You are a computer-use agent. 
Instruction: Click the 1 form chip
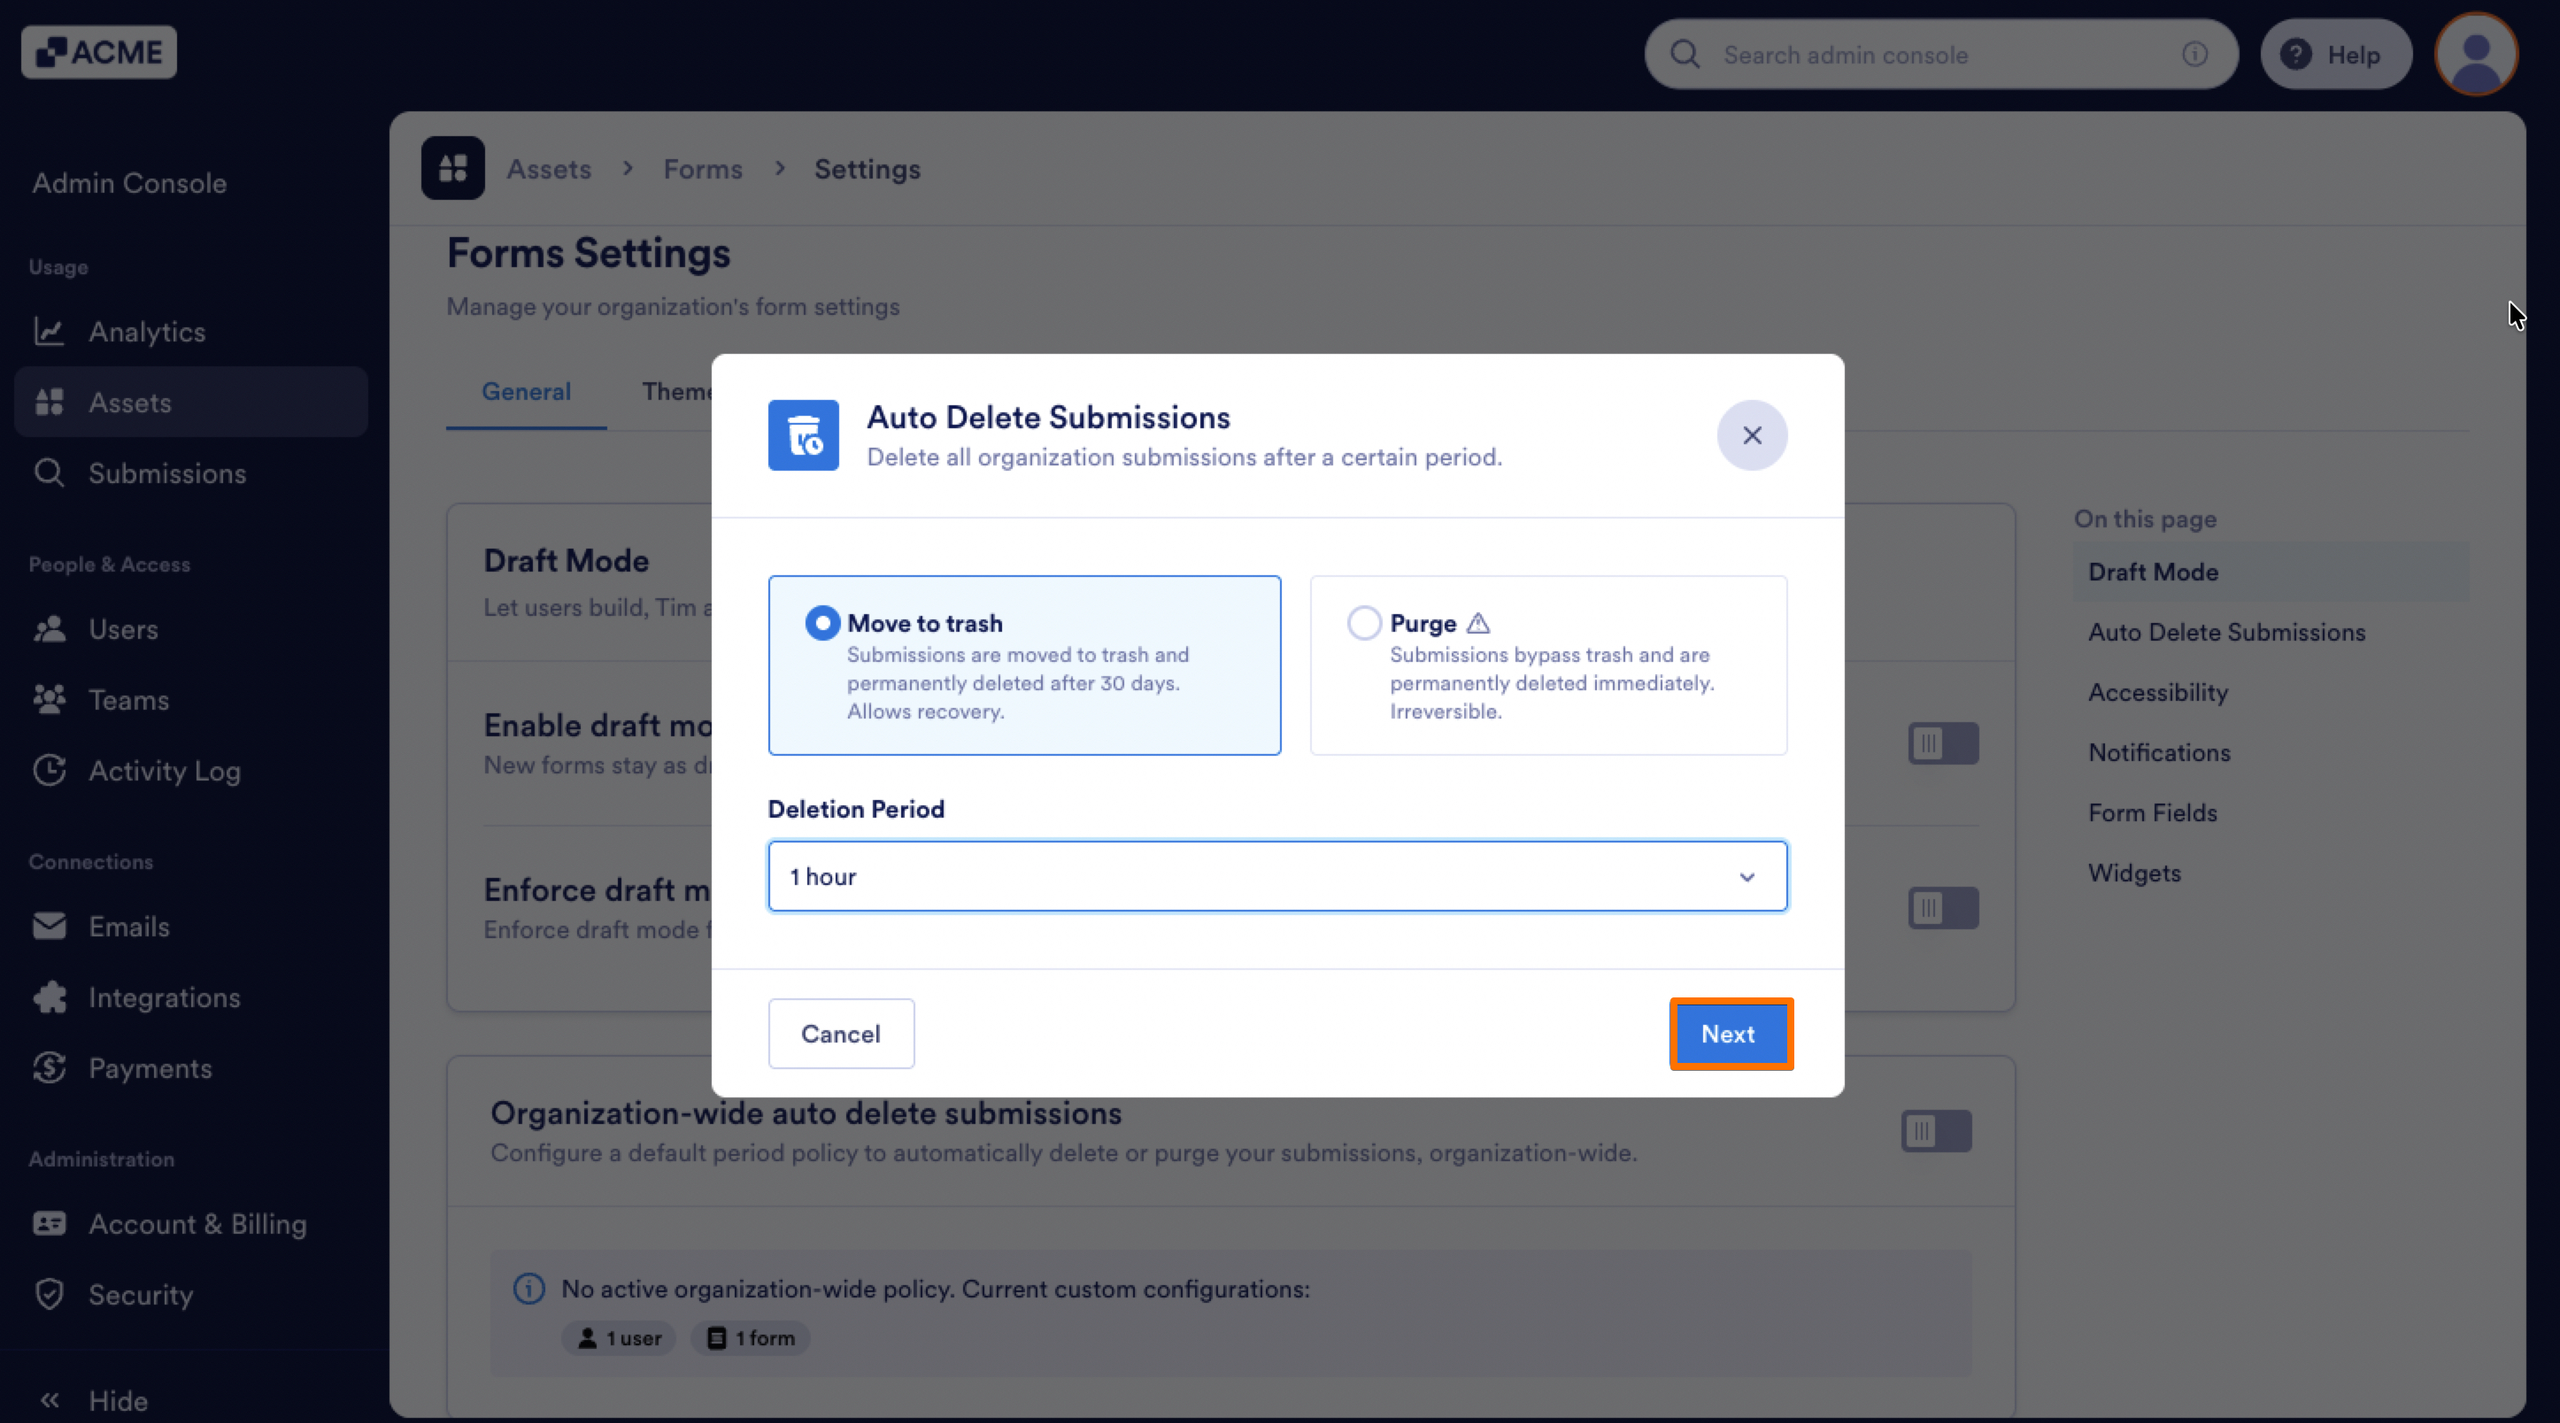point(750,1338)
